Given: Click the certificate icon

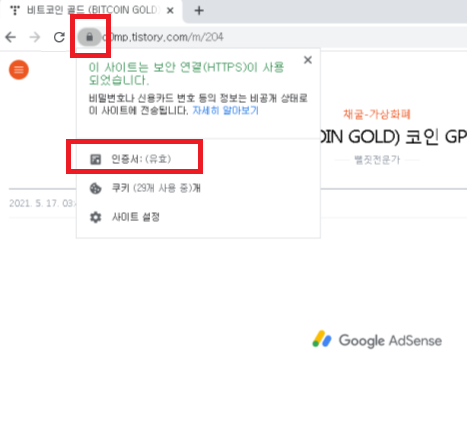Looking at the screenshot, I should [96, 159].
